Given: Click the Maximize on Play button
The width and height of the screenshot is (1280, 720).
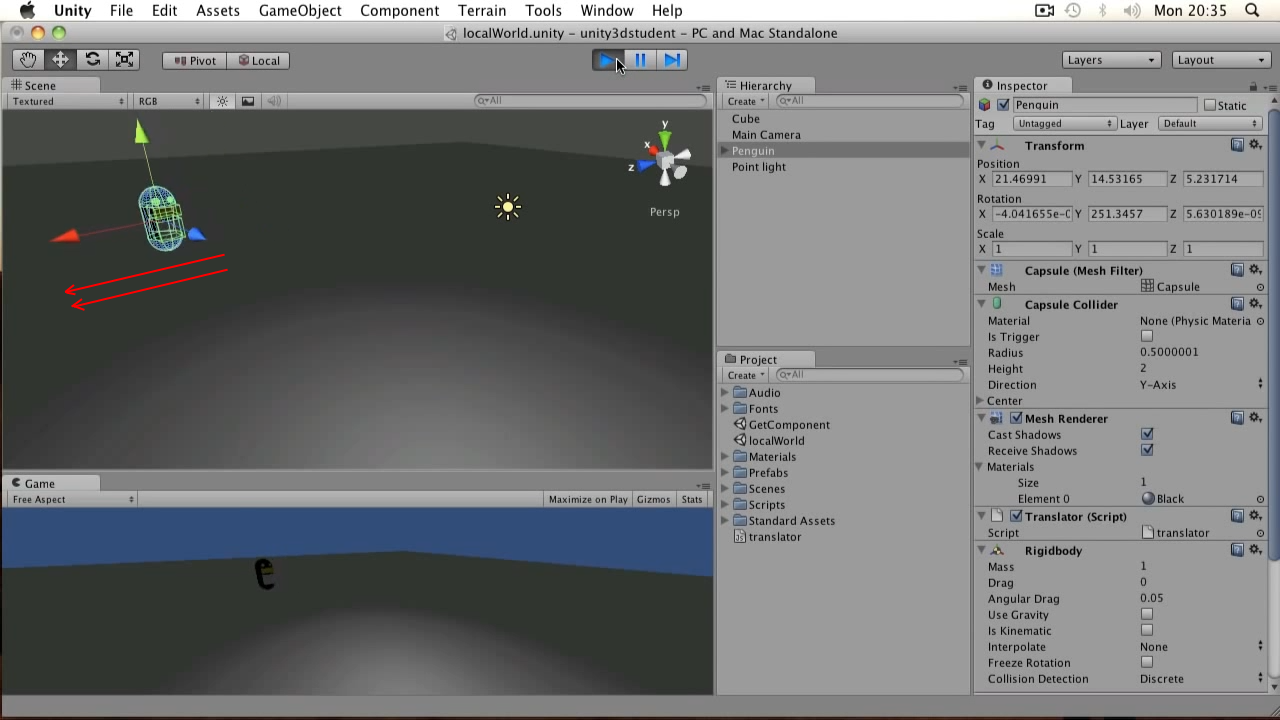Looking at the screenshot, I should [587, 499].
